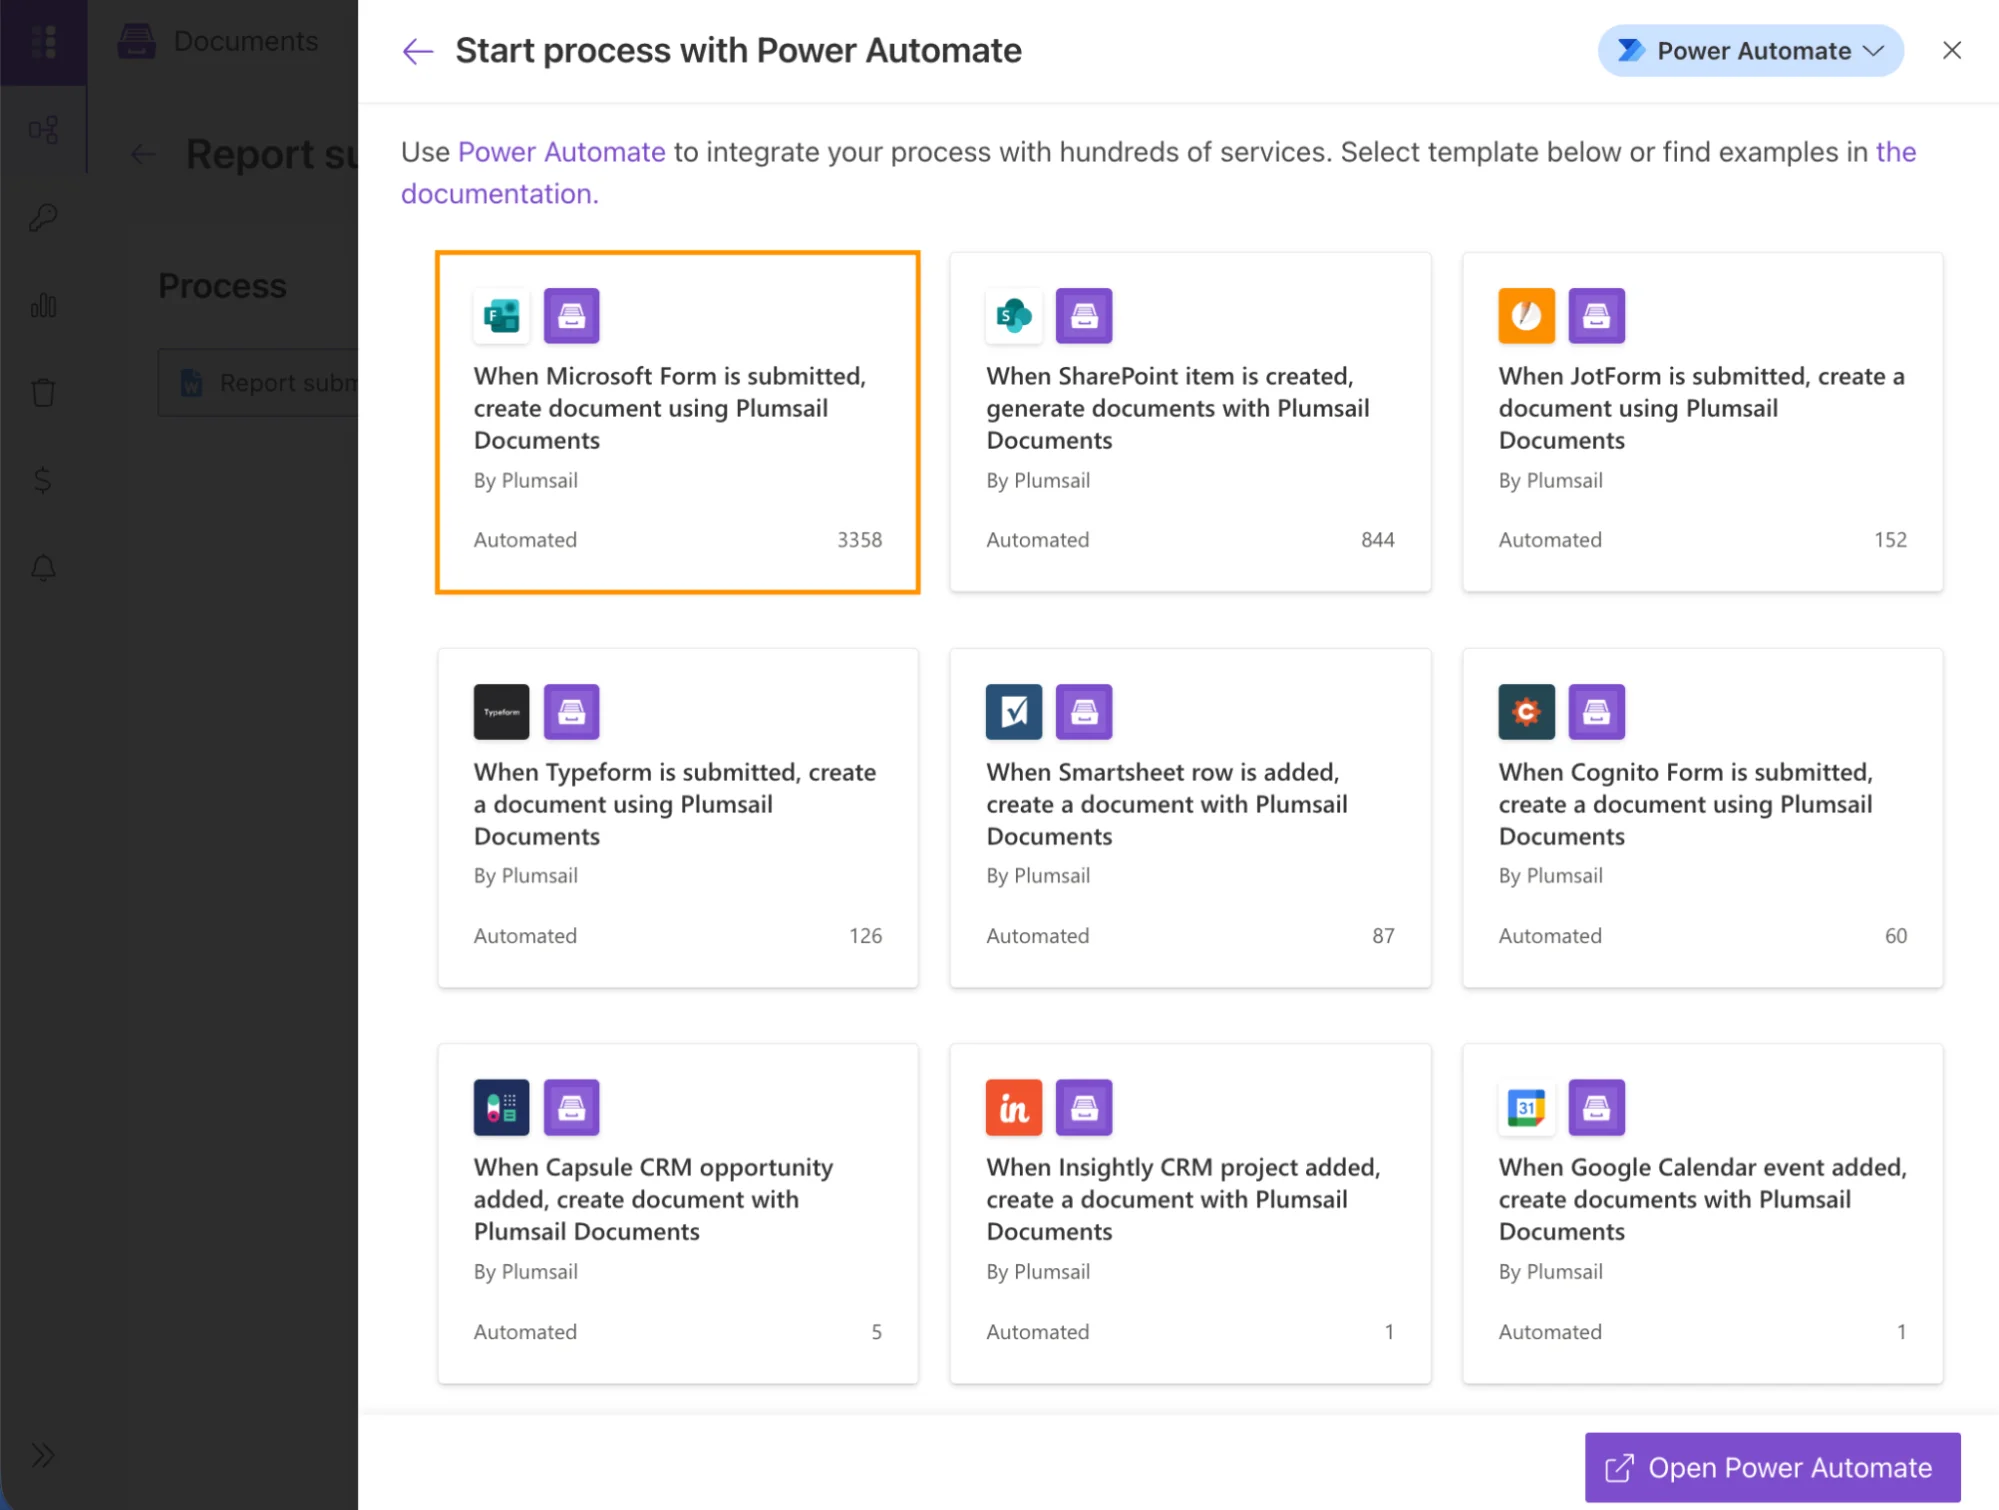Click the Plumsail icon on the Insightly card

tap(1084, 1107)
